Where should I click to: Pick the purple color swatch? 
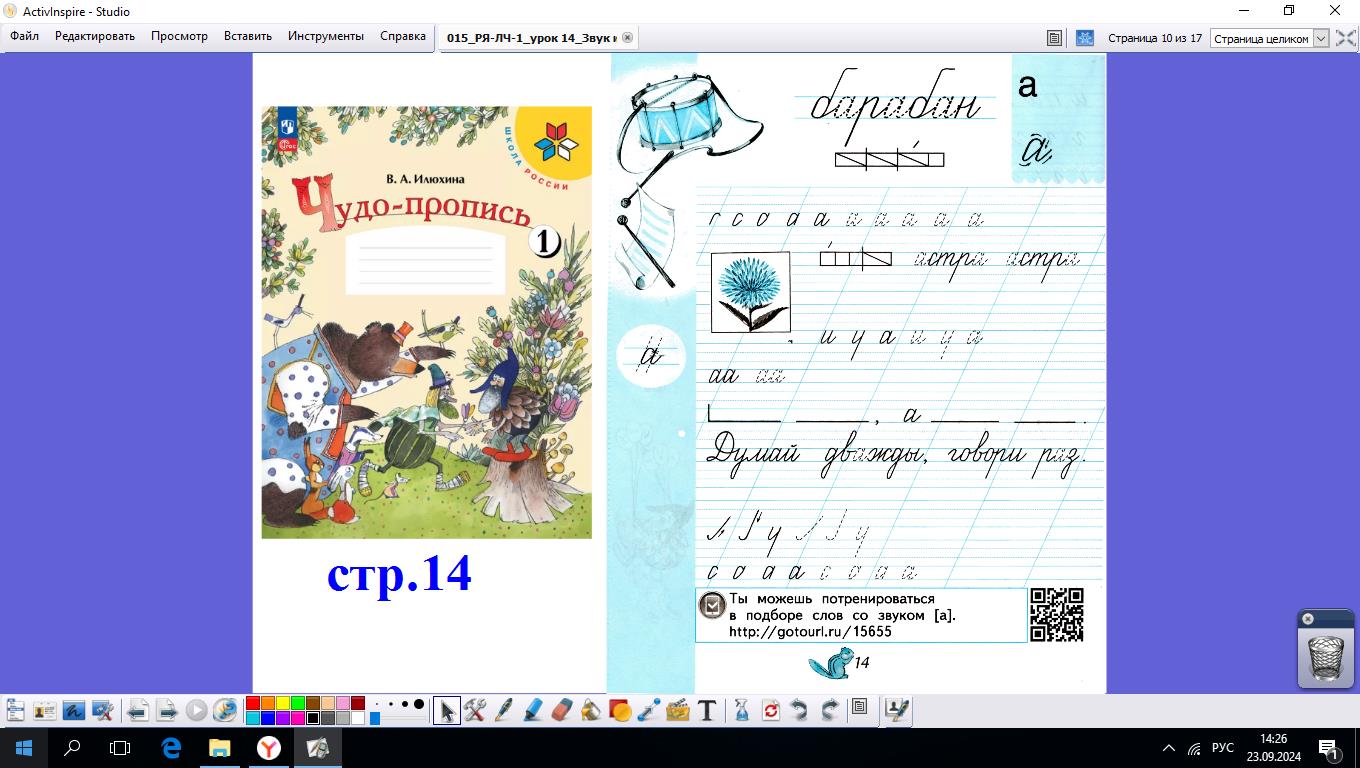pos(283,718)
